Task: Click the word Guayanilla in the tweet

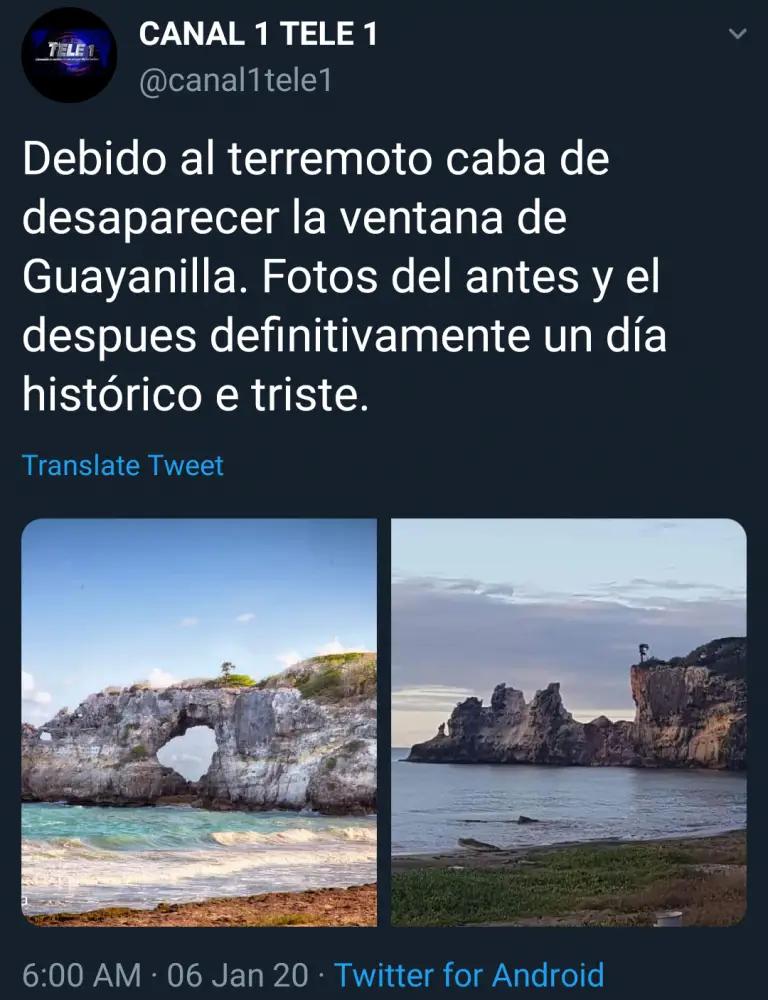Action: (128, 278)
